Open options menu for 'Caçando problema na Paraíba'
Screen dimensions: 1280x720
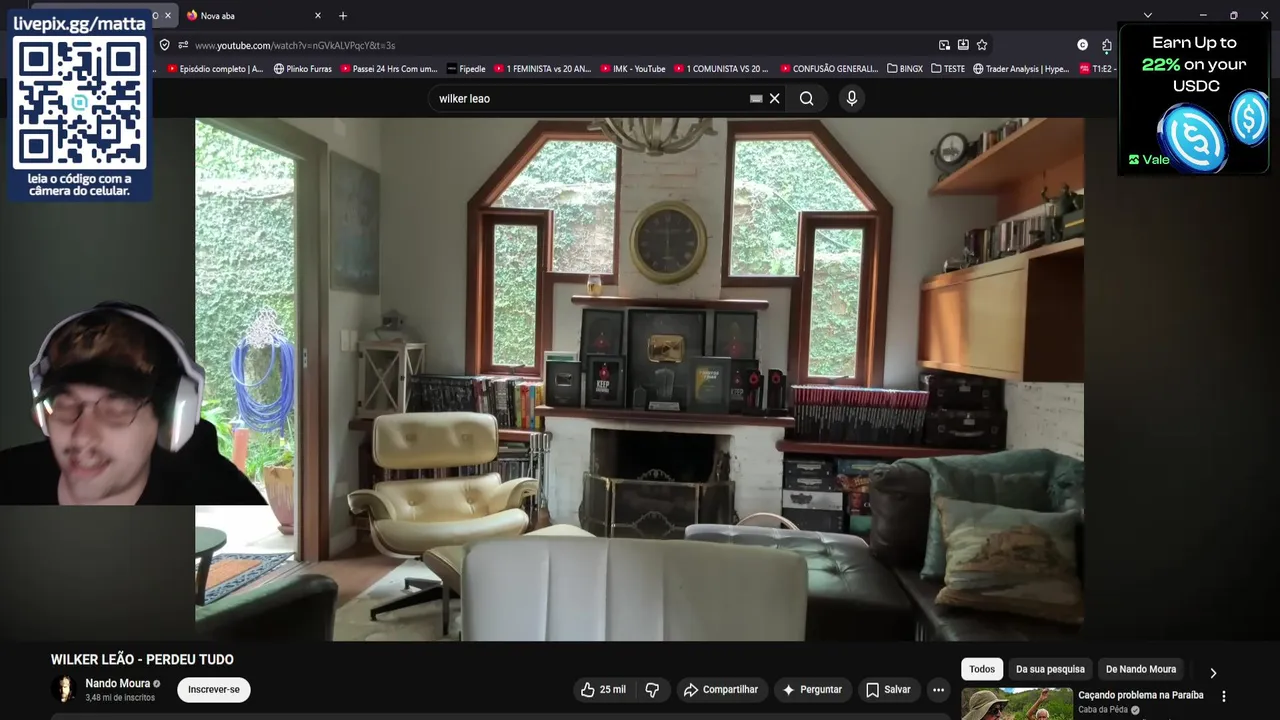click(x=1223, y=696)
